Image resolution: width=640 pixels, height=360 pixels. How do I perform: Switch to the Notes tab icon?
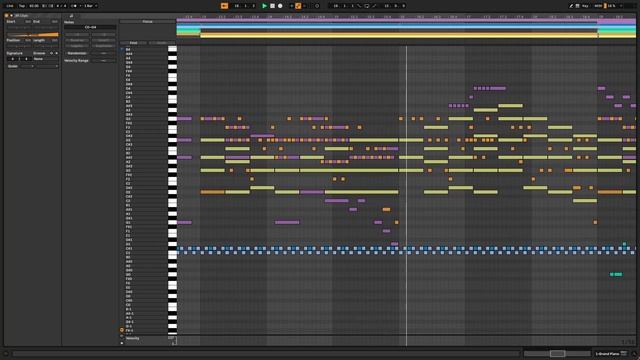[71, 16]
